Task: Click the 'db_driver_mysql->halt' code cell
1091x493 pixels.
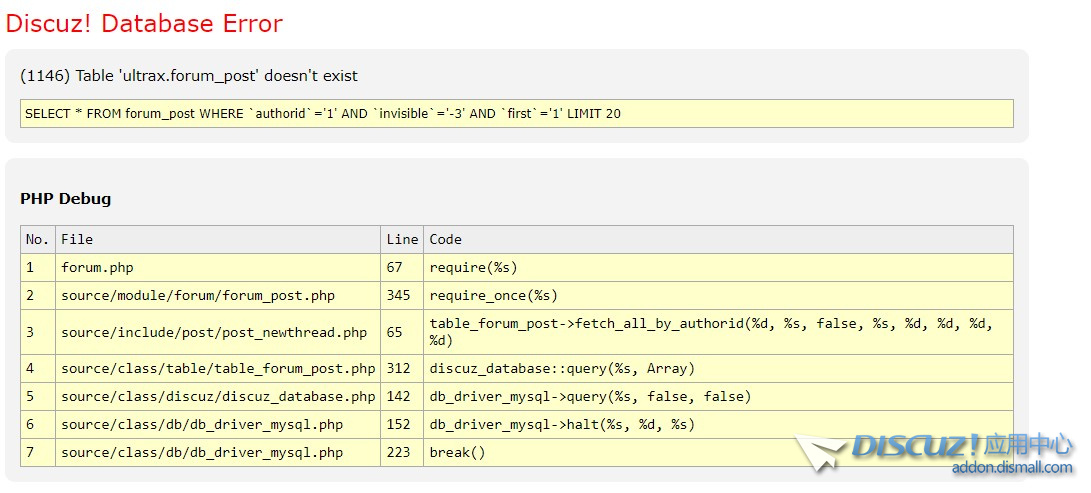Action: coord(718,425)
